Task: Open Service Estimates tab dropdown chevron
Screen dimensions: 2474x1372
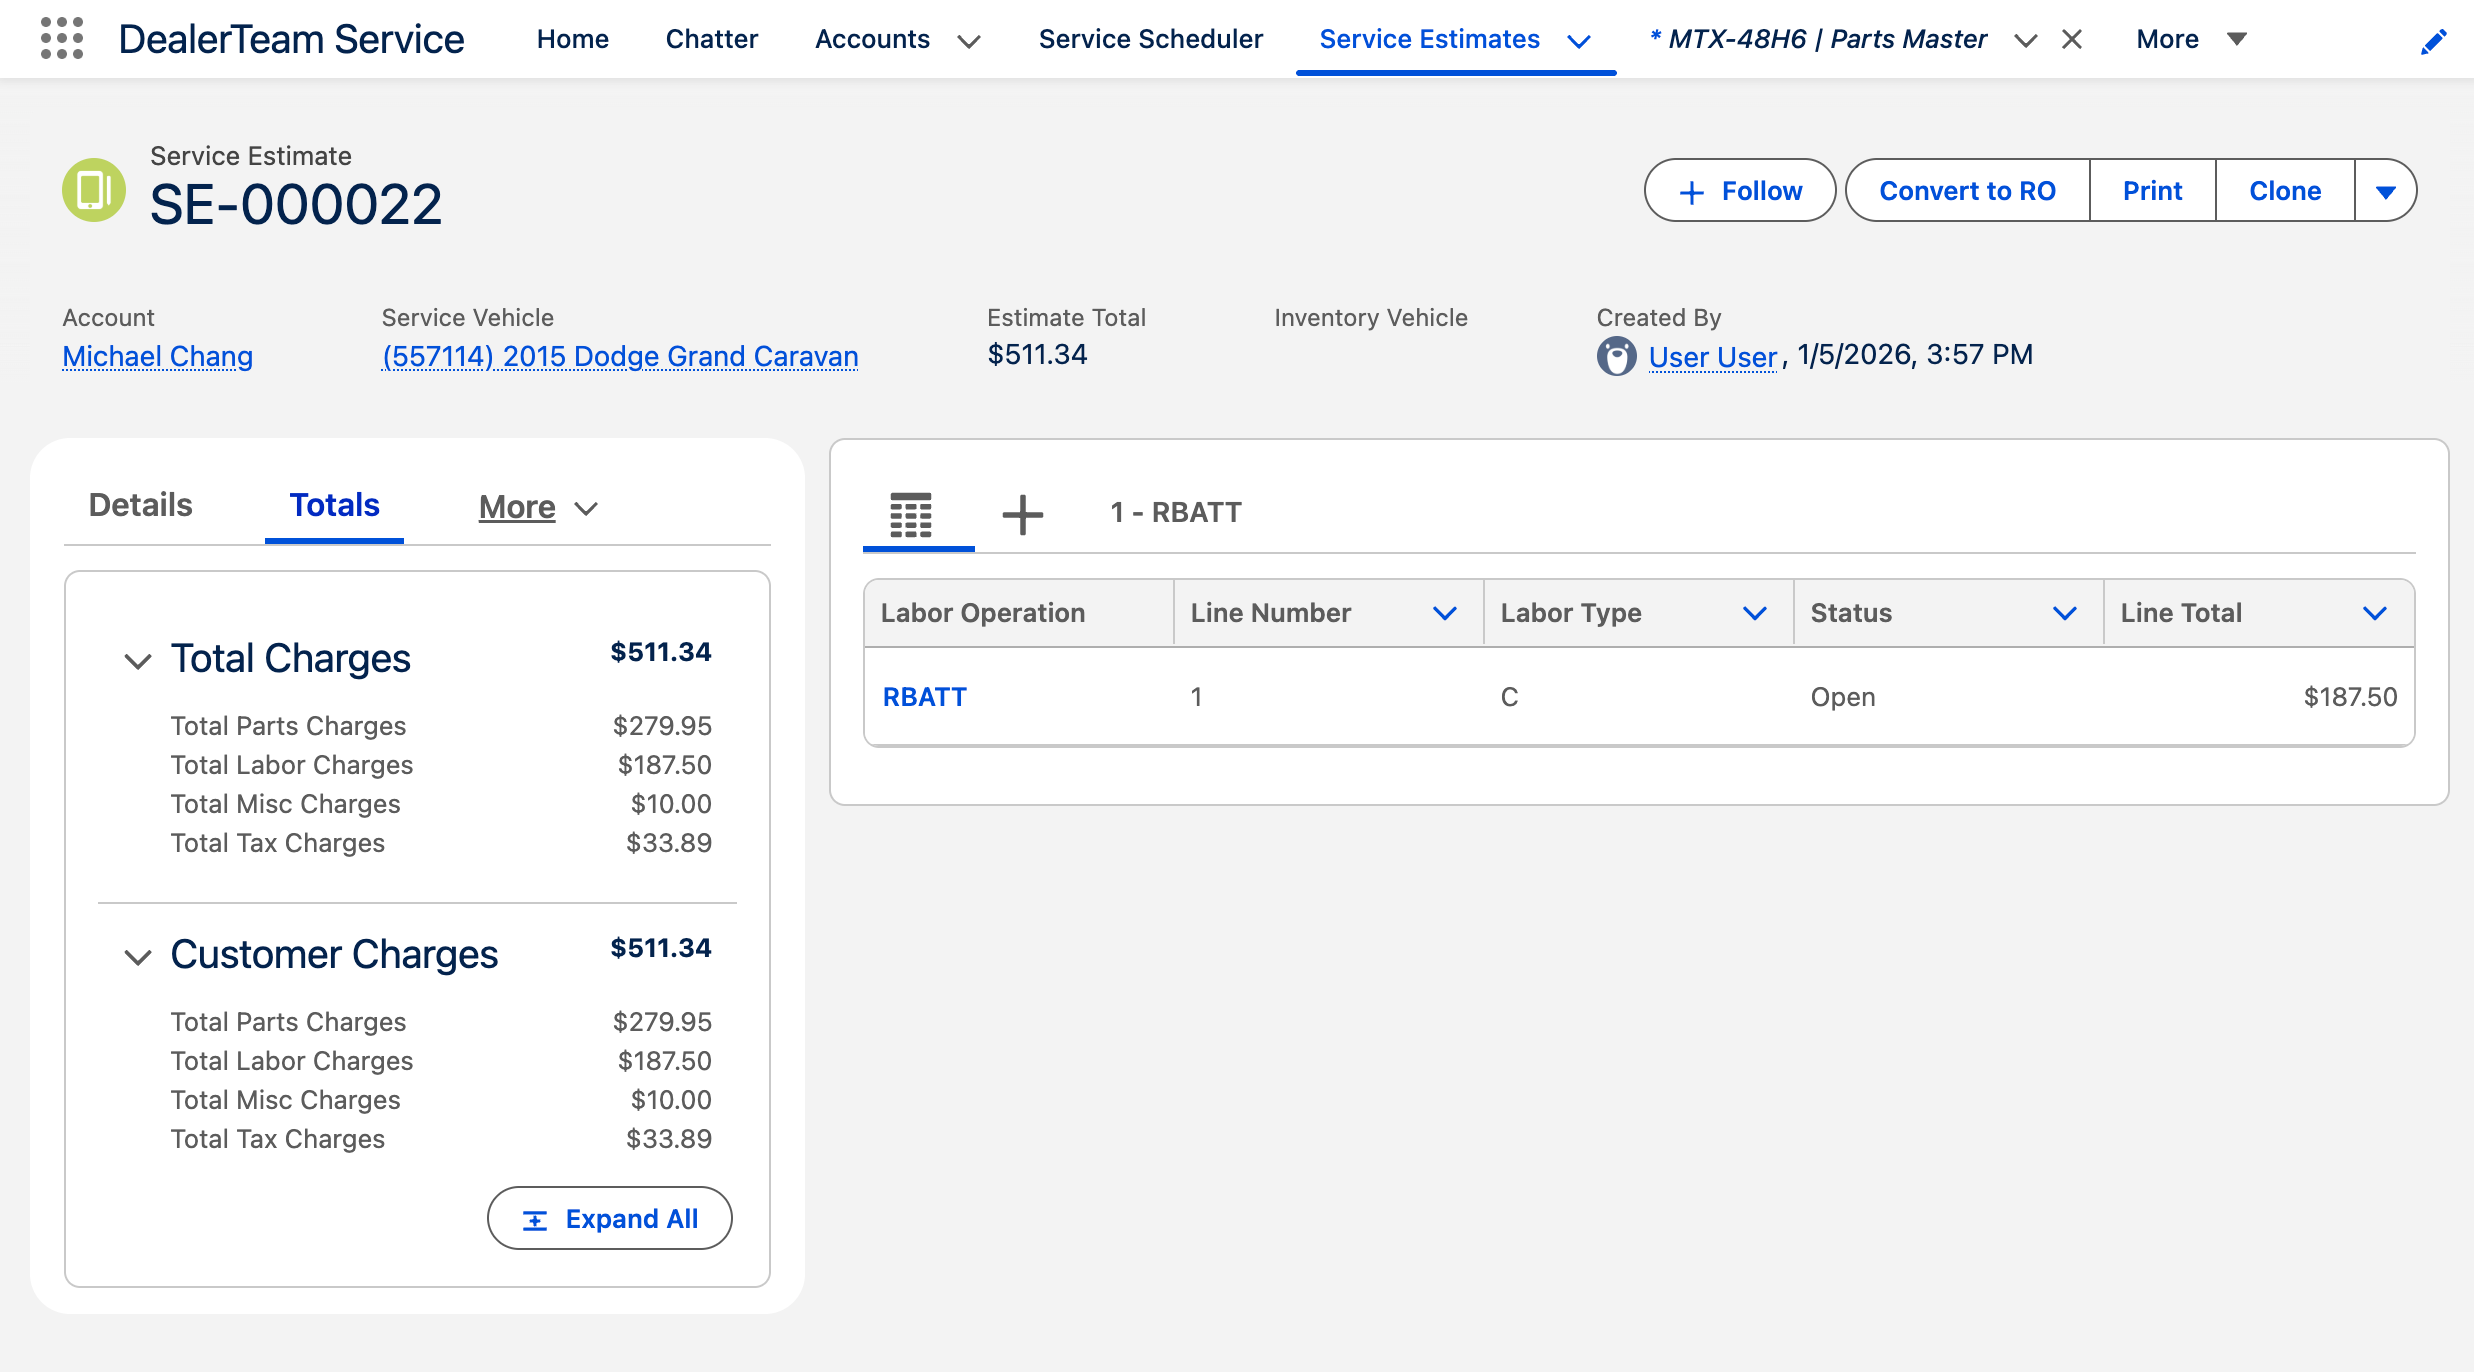Action: coord(1579,41)
